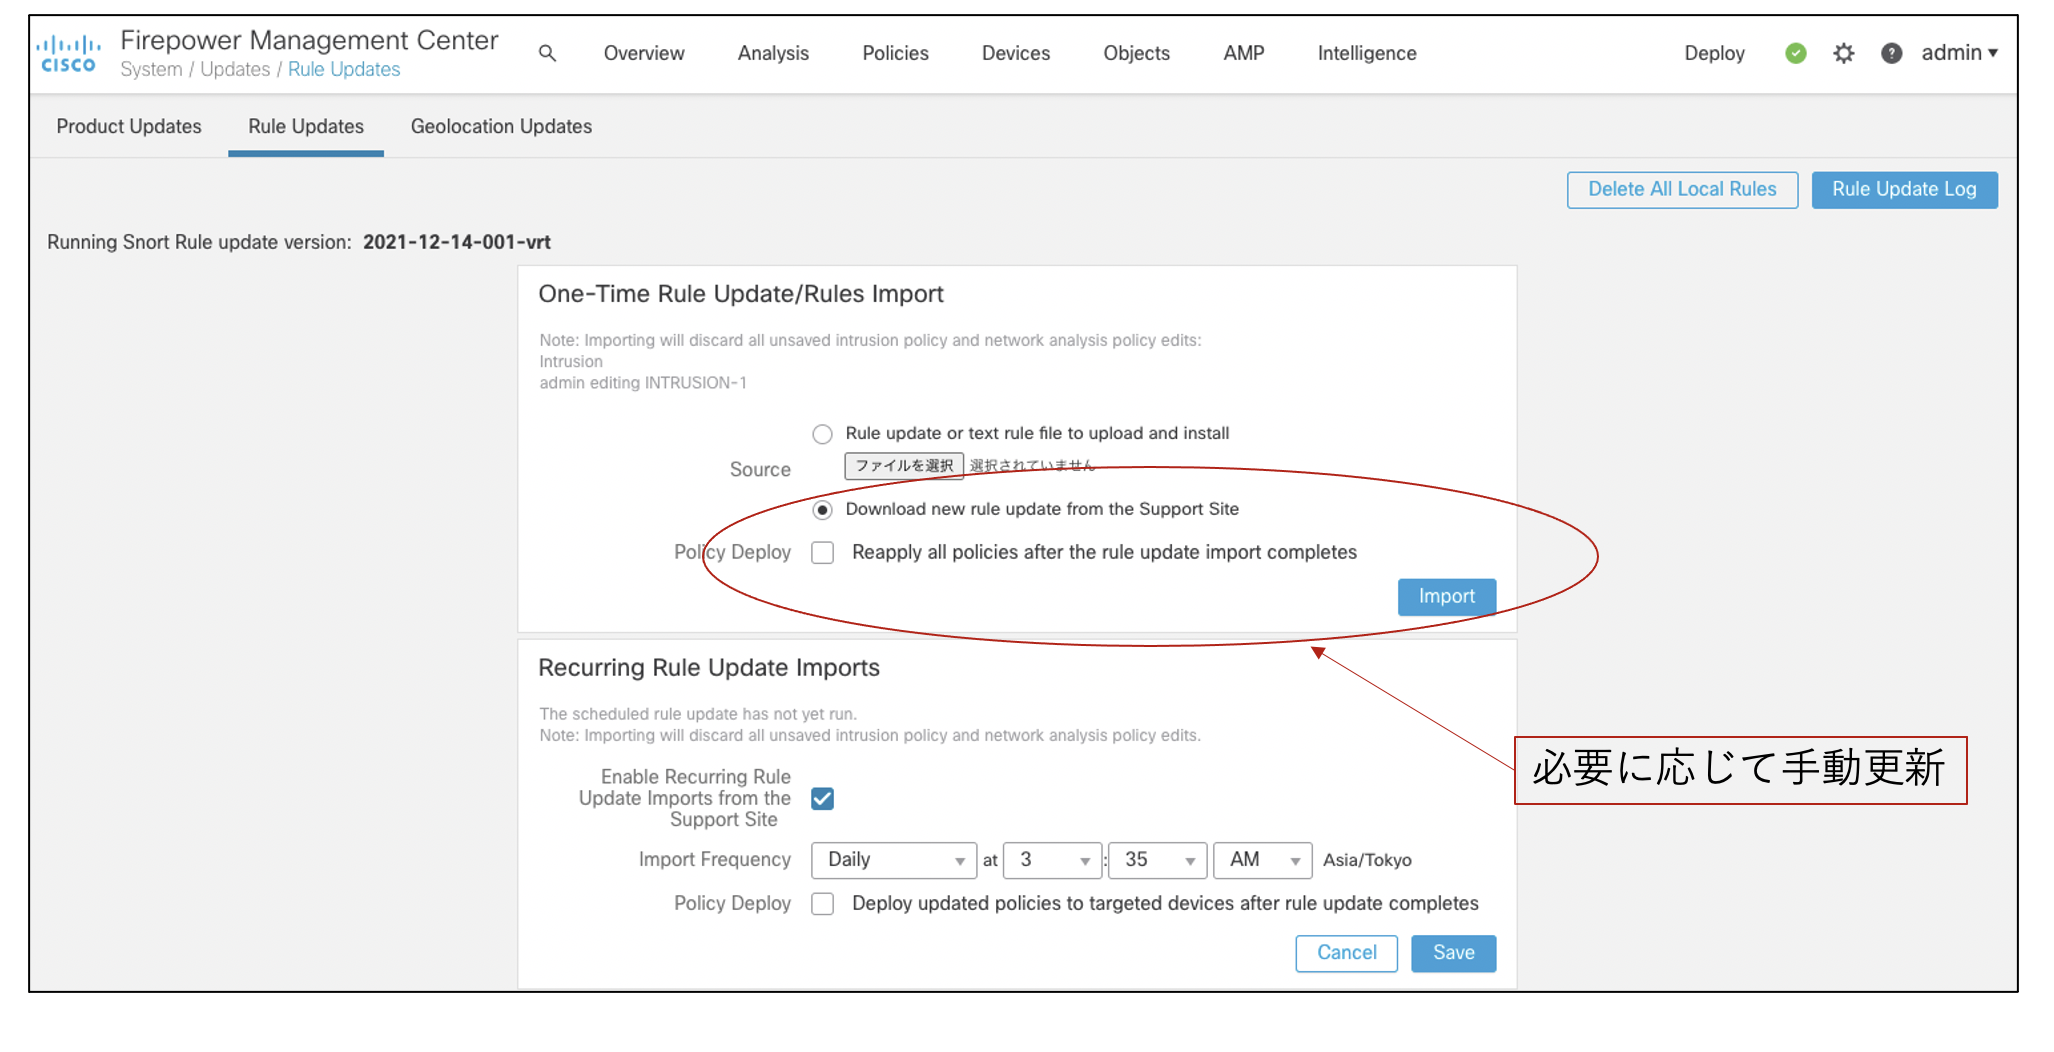Expand the Daily import frequency dropdown
Screen dimensions: 2054x1052
tap(894, 860)
